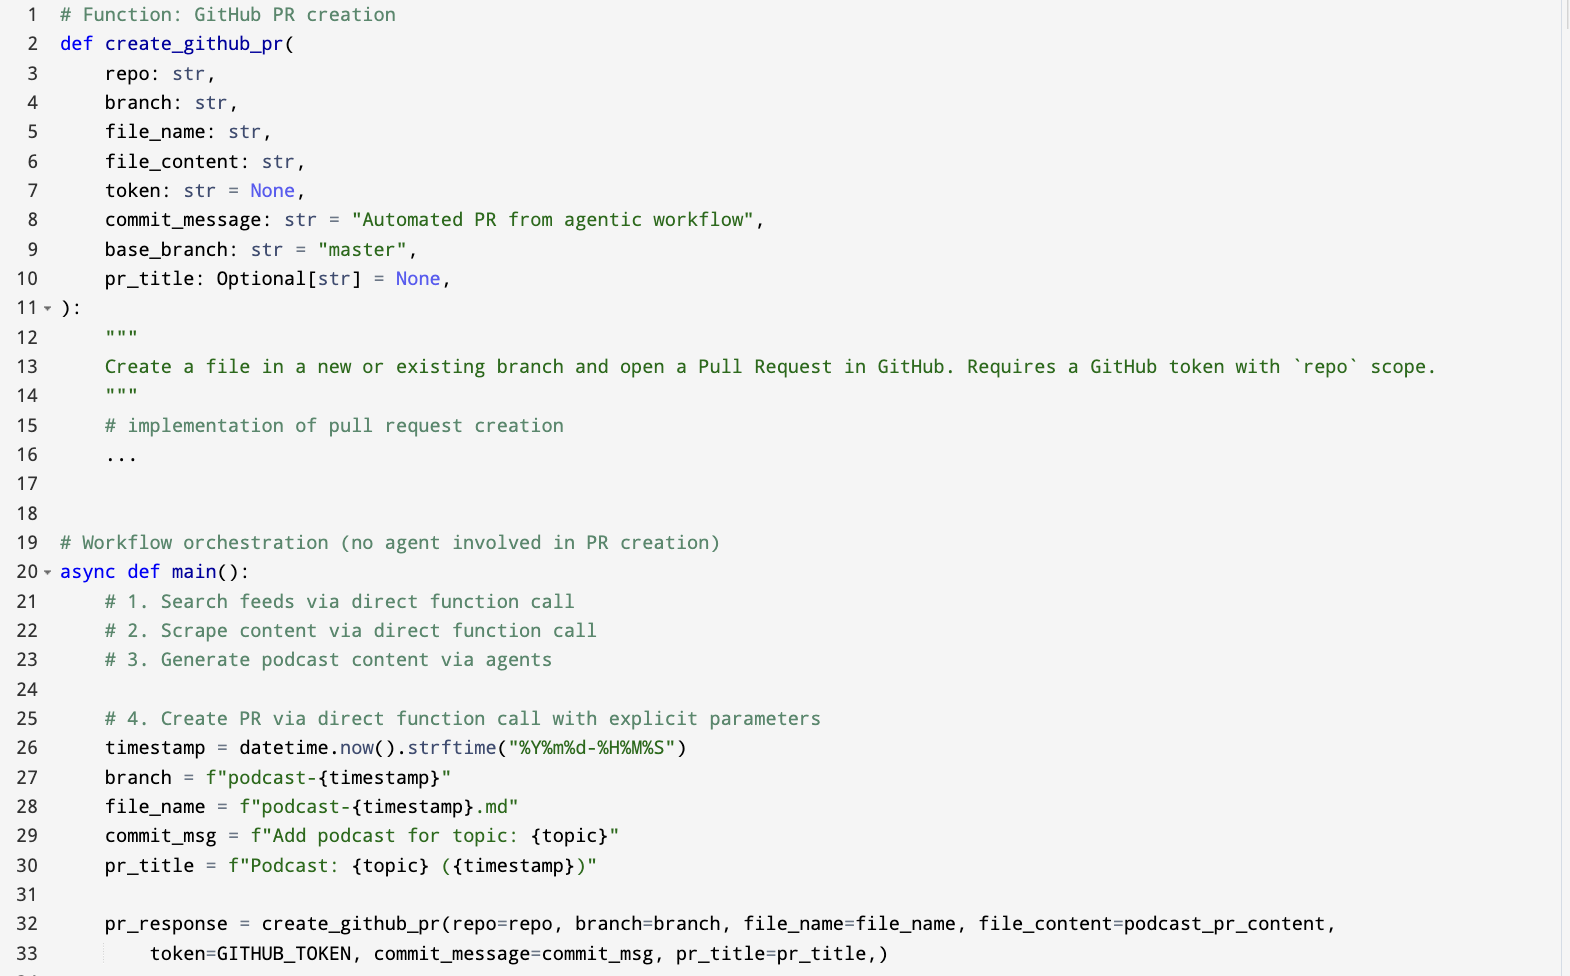Click the pr_response variable name
Viewport: 1570px width, 976px height.
tap(166, 924)
